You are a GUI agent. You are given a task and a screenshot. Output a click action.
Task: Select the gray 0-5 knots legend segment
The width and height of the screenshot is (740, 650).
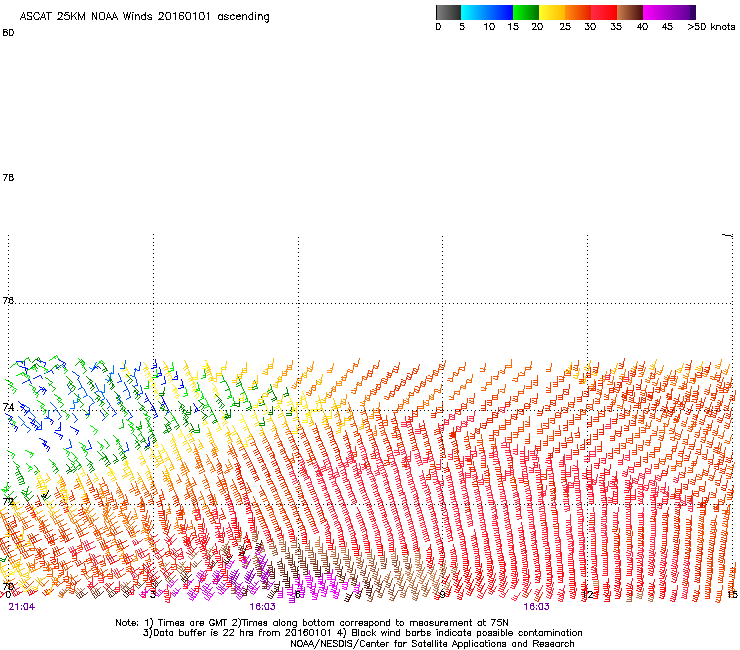pyautogui.click(x=448, y=12)
